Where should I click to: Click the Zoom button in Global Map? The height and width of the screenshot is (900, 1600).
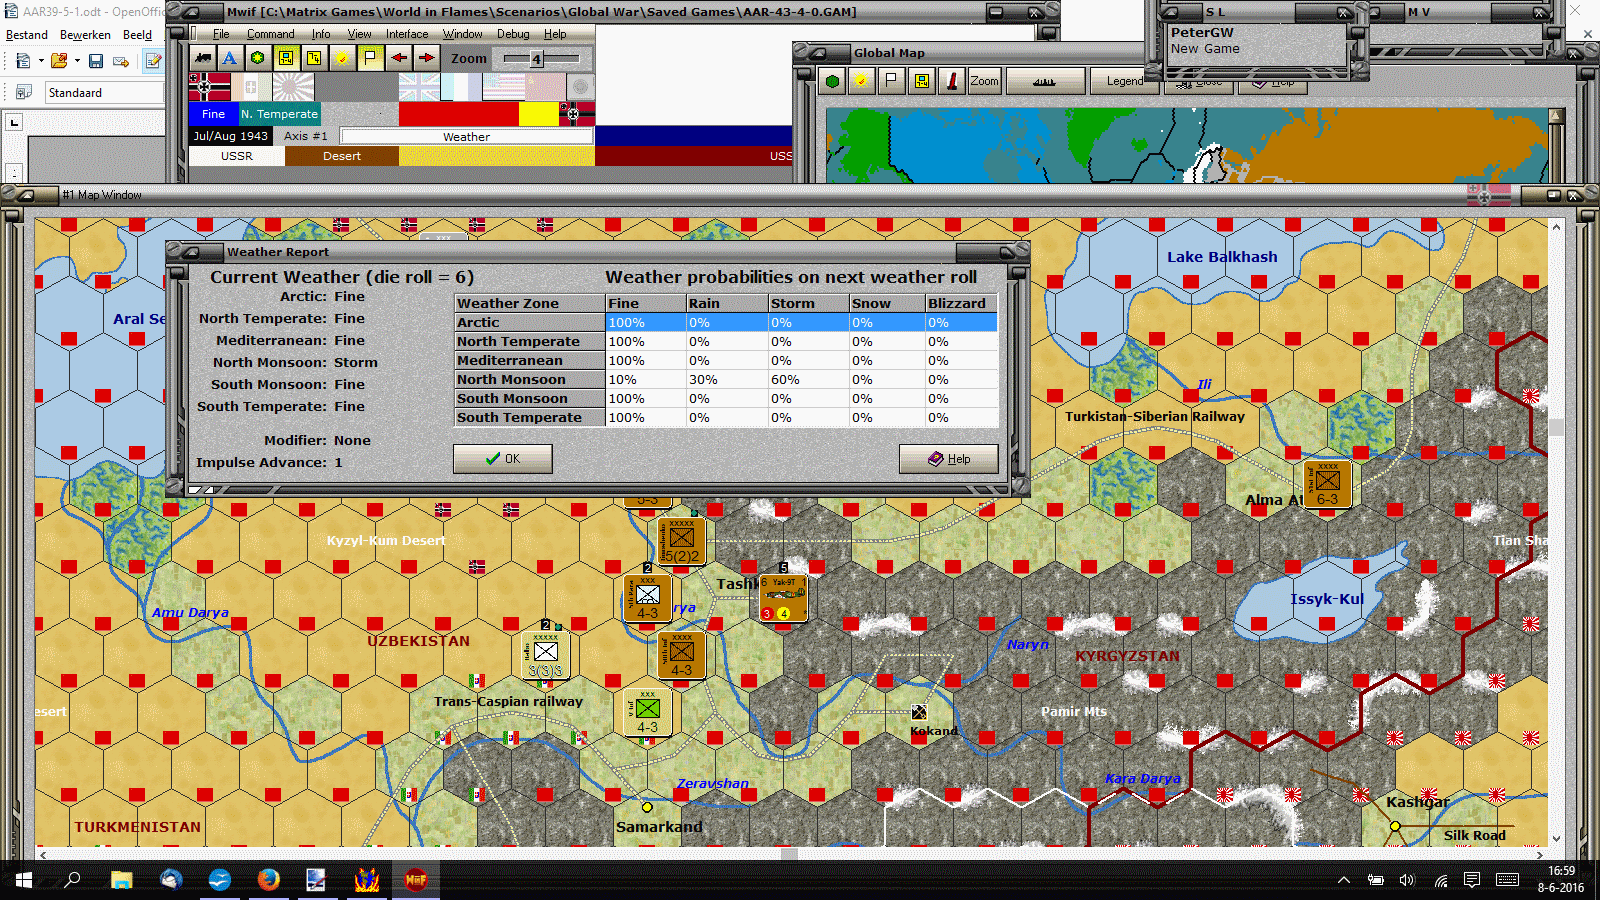click(x=984, y=81)
